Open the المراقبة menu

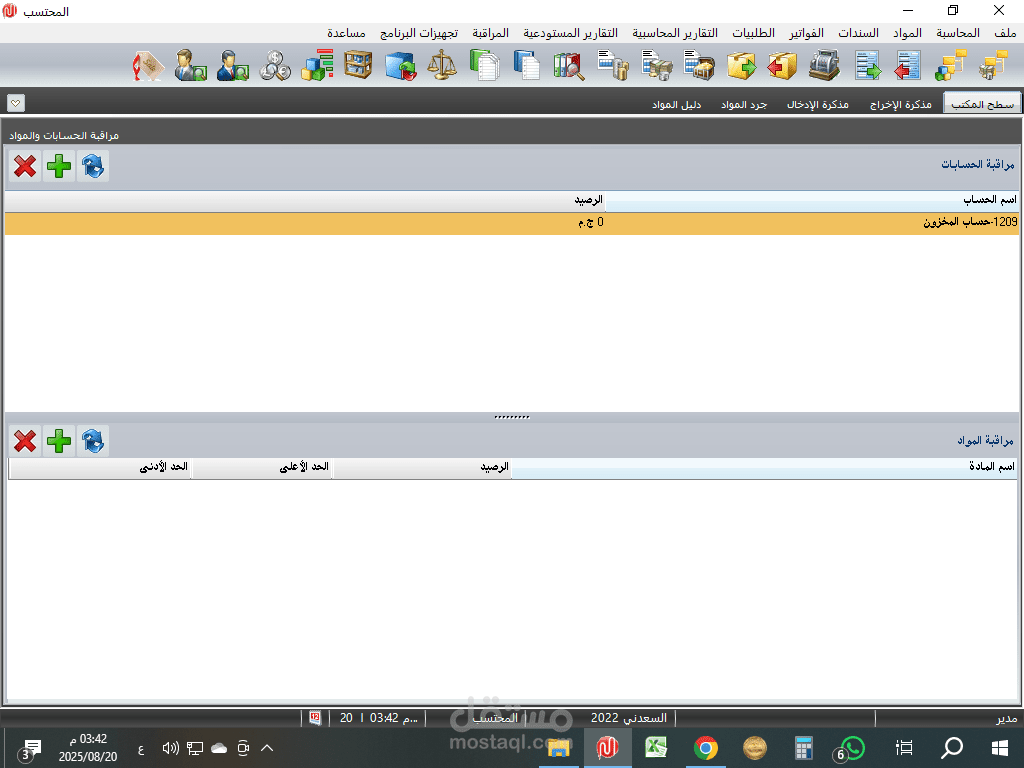click(x=490, y=33)
